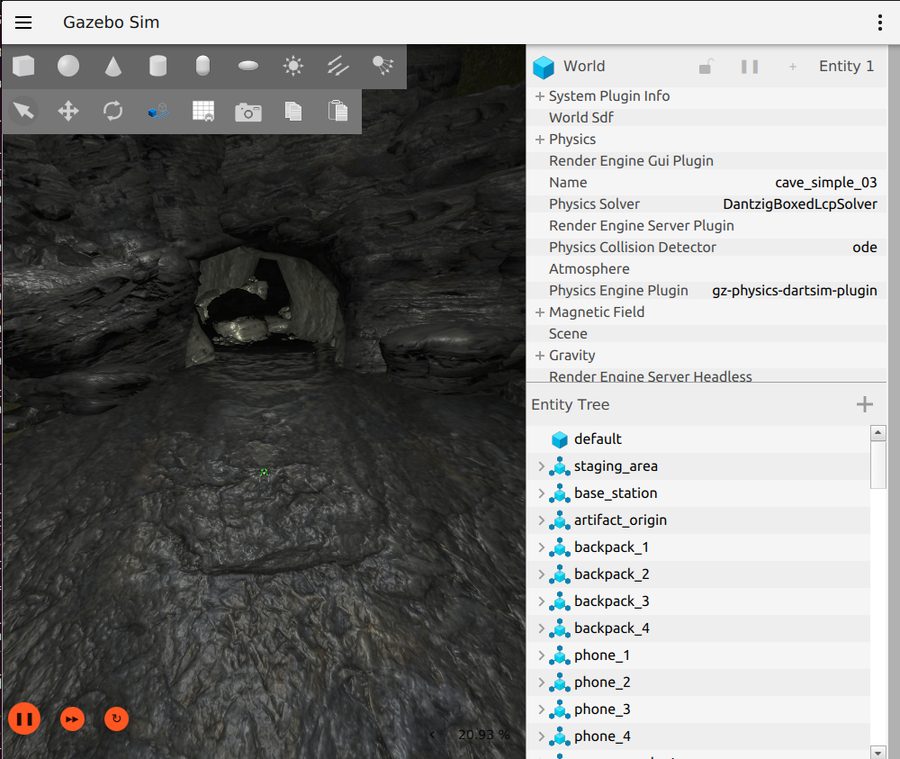
Task: Pause component inspector updates
Action: pyautogui.click(x=750, y=67)
